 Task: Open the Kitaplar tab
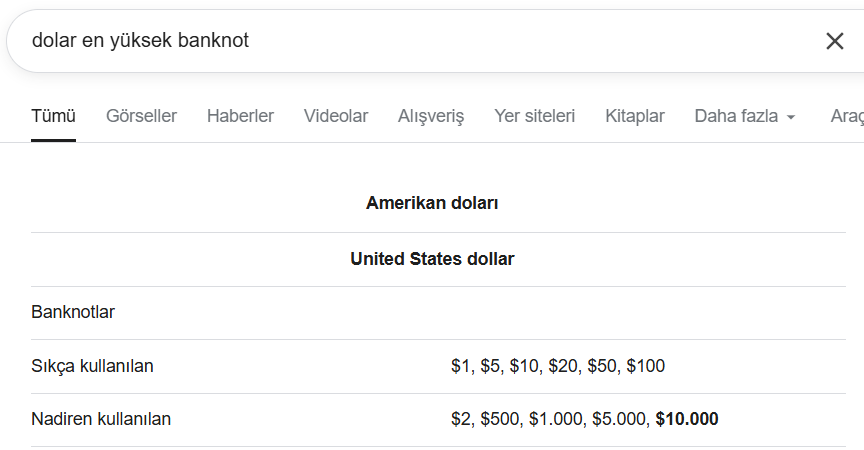635,116
